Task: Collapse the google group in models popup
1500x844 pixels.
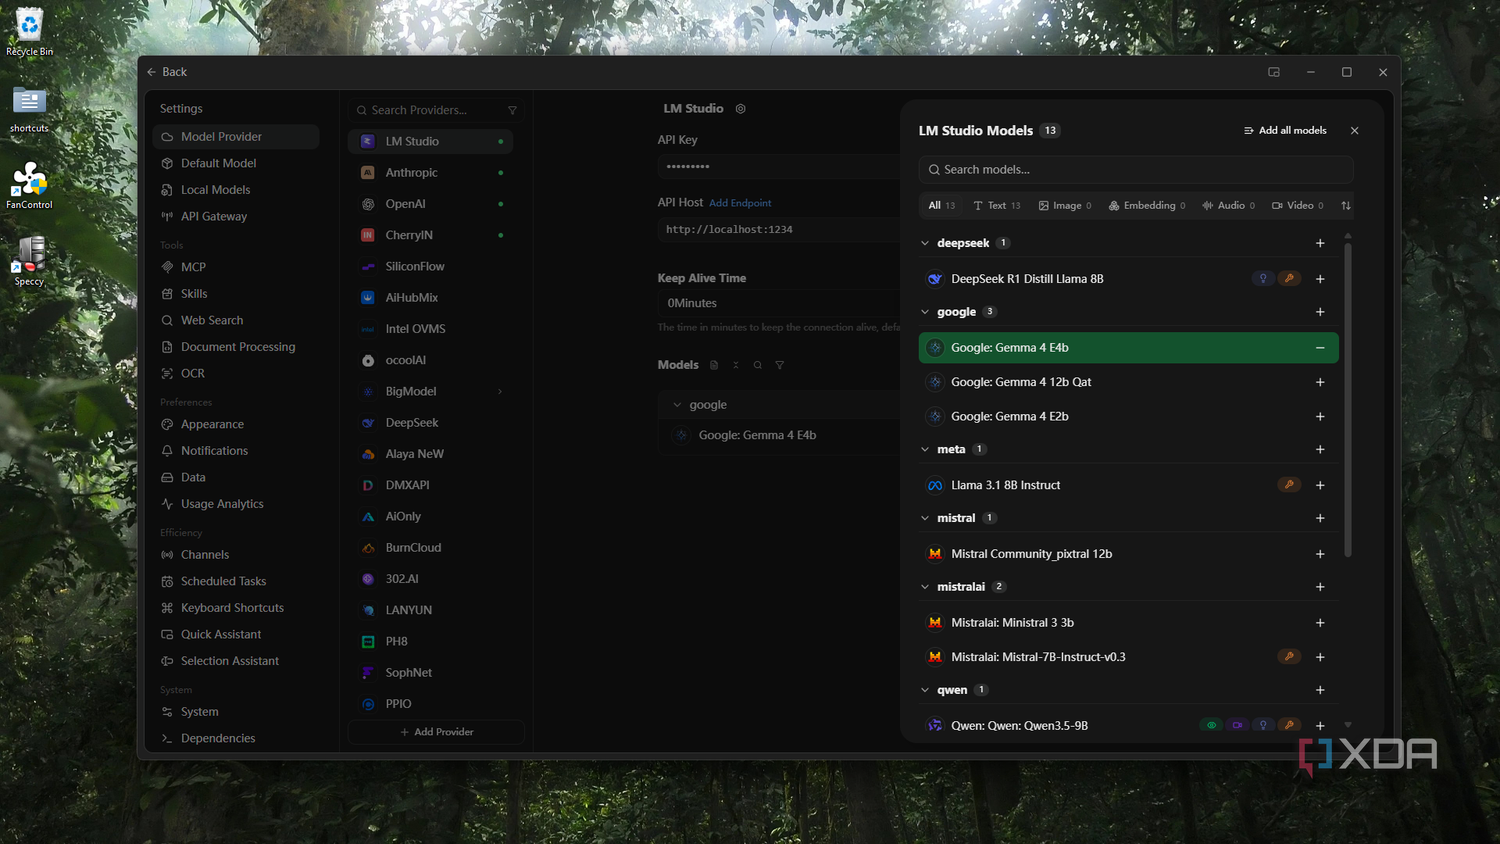Action: [925, 312]
